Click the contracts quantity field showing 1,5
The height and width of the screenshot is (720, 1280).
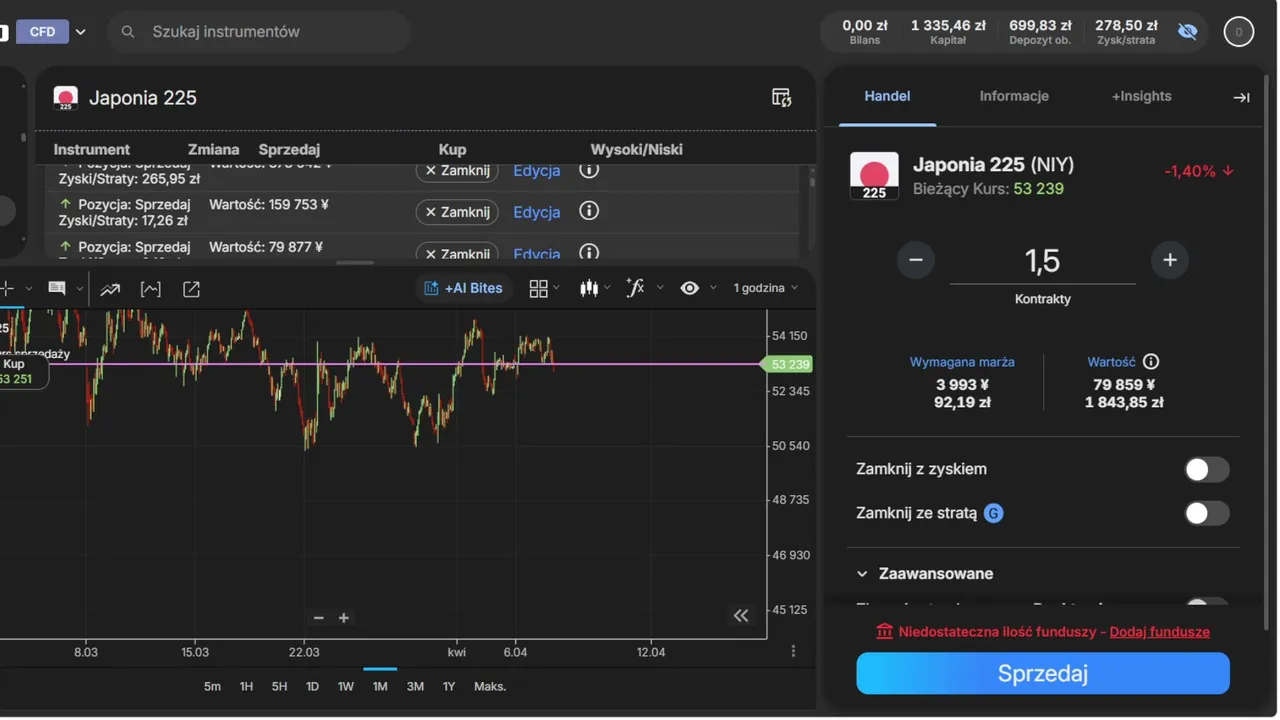(x=1042, y=261)
